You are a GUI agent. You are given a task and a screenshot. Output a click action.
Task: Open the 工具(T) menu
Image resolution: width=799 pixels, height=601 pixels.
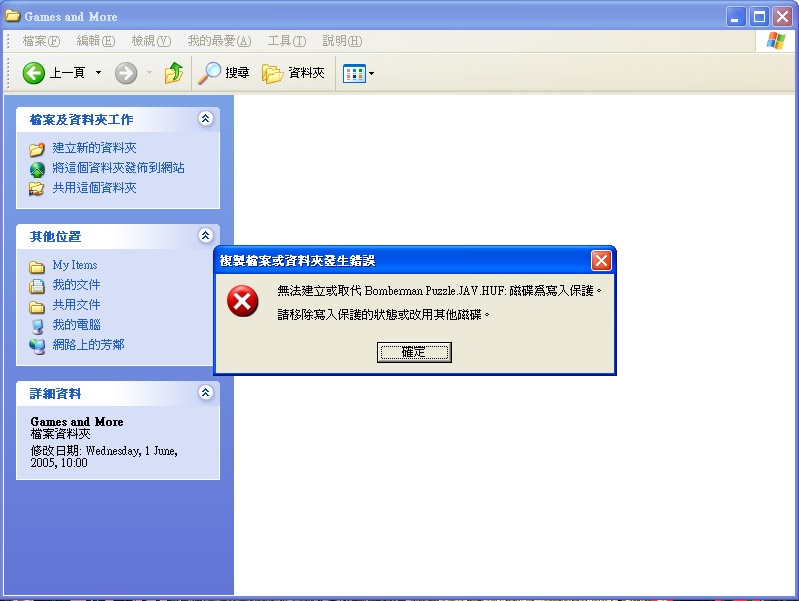(x=287, y=41)
